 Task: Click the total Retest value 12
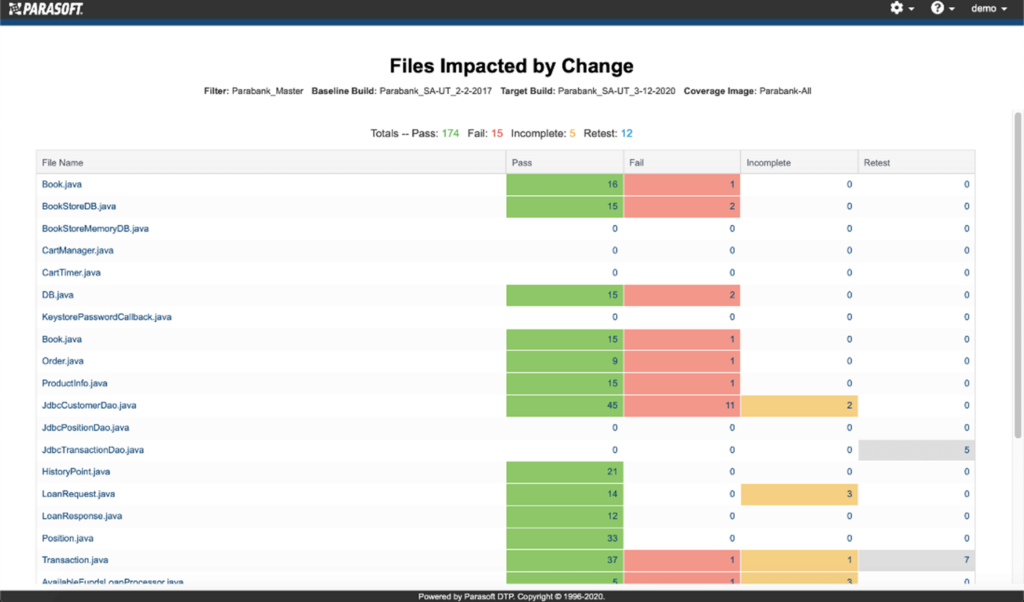626,133
